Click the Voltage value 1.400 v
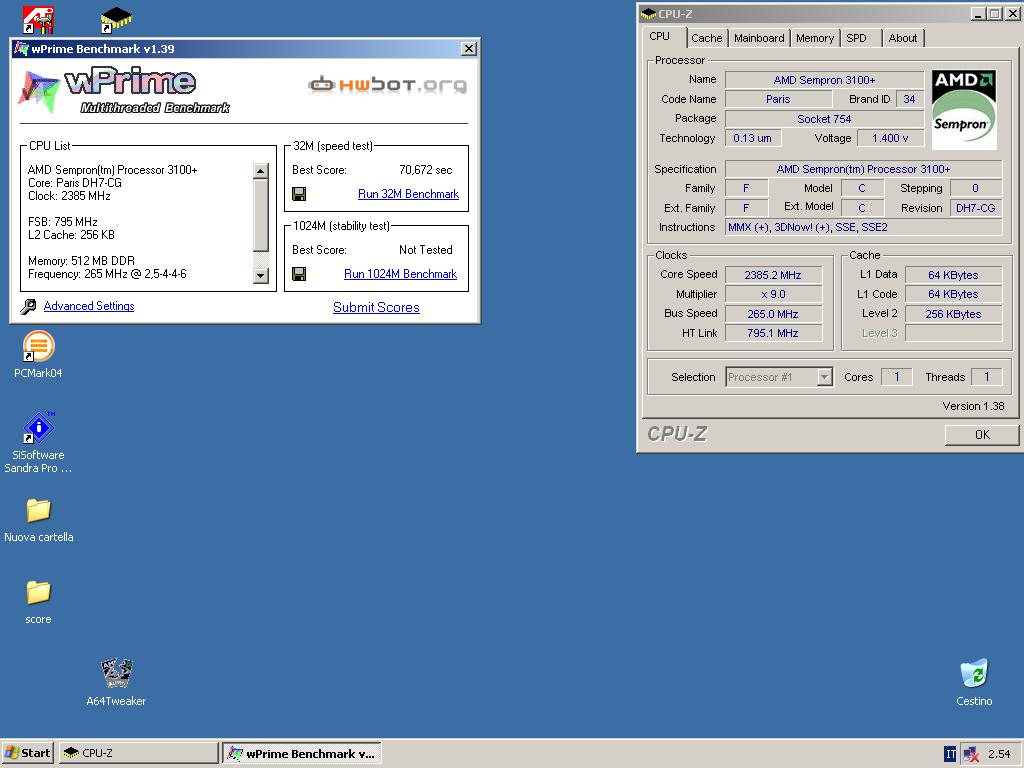The width and height of the screenshot is (1024, 768). tap(890, 138)
